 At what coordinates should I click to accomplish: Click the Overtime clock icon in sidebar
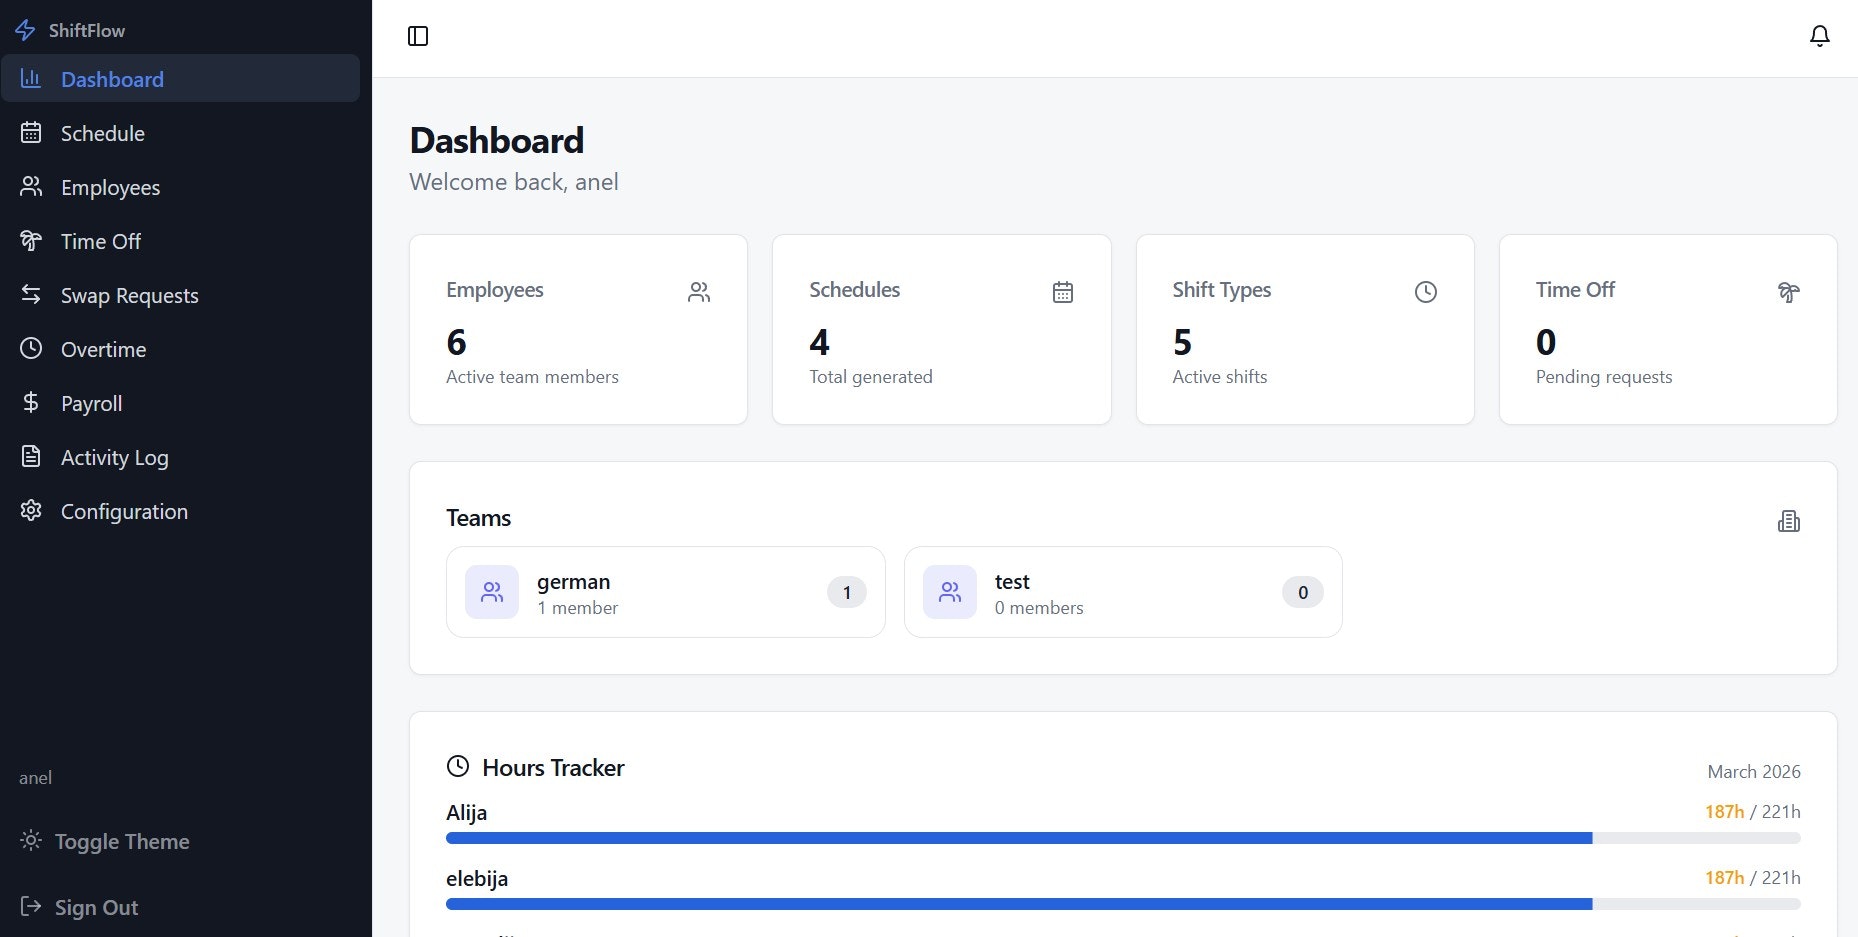(31, 348)
